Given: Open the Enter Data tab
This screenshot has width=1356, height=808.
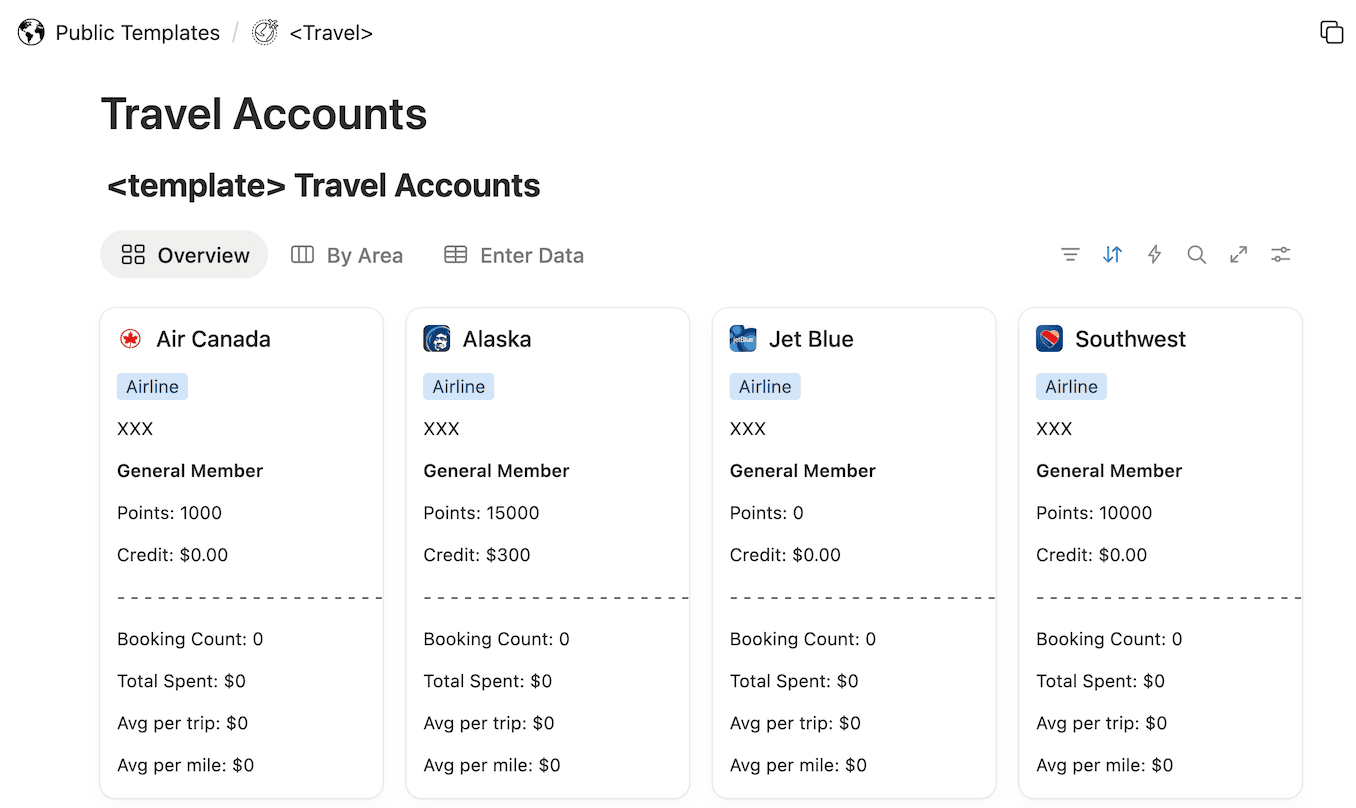Looking at the screenshot, I should [514, 255].
